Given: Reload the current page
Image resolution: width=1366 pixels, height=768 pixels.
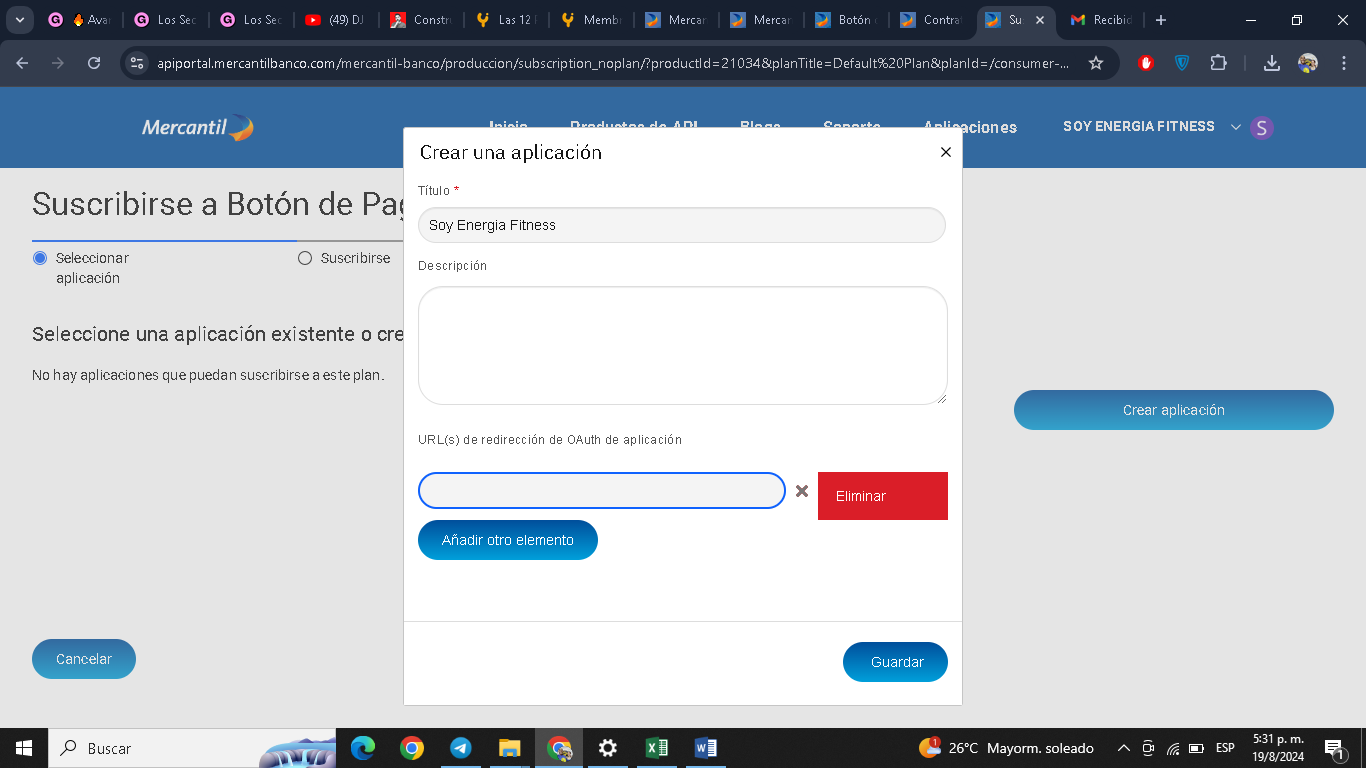Looking at the screenshot, I should point(94,63).
